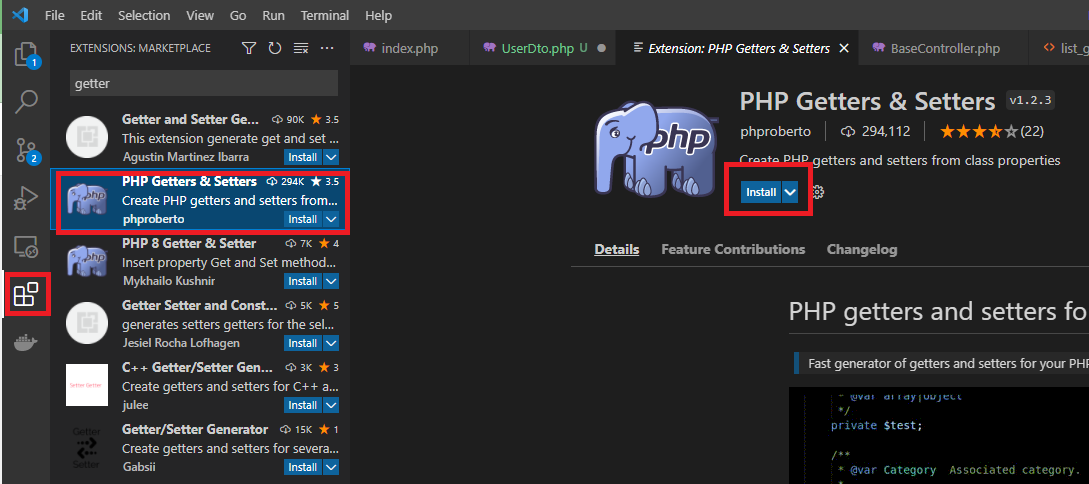1089x484 pixels.
Task: Install C++ Getter/Setter Generator extension
Action: (303, 405)
